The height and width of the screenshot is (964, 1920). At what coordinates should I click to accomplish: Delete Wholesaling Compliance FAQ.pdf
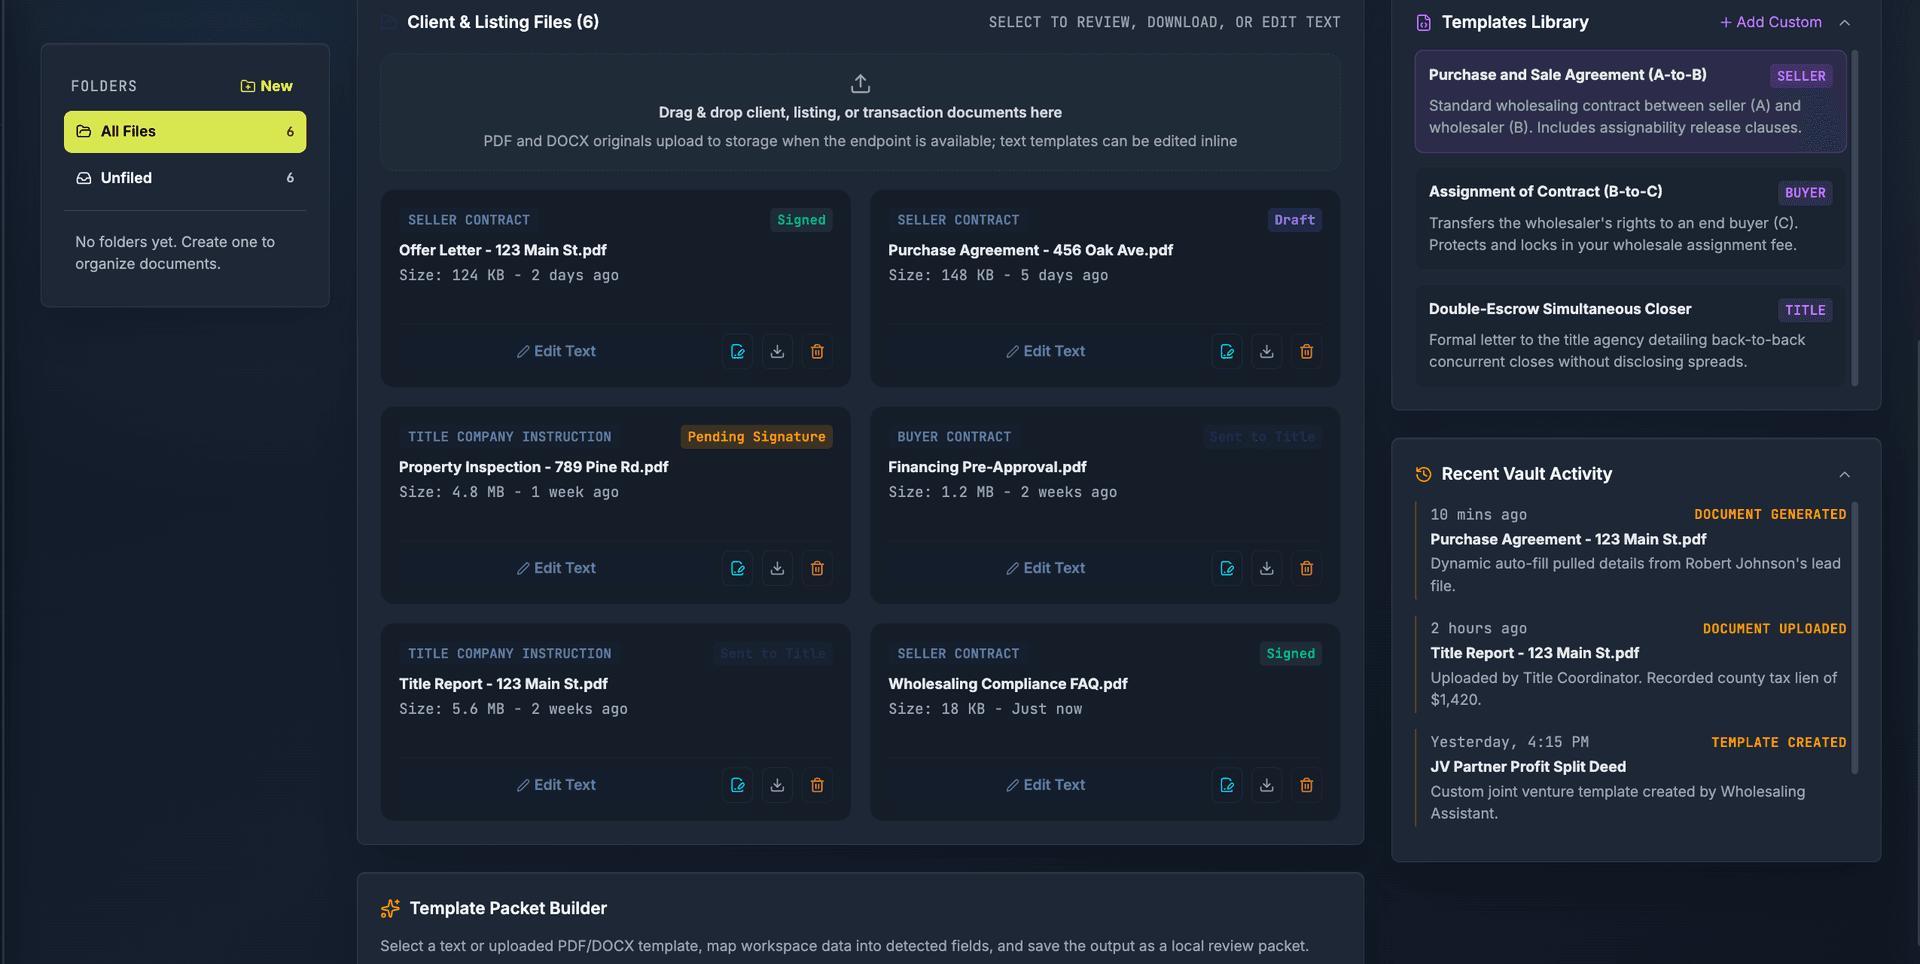[x=1306, y=785]
